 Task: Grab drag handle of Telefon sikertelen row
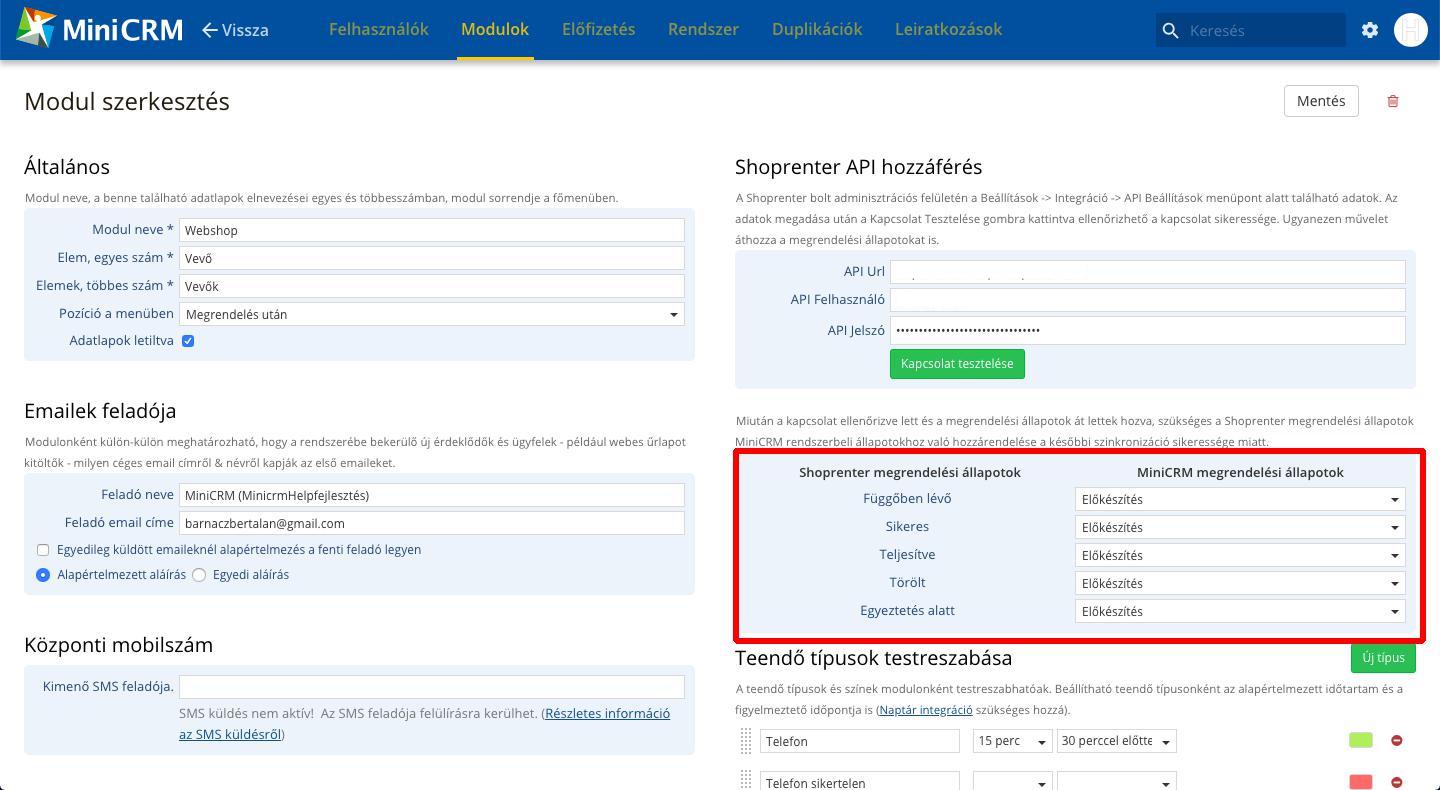tap(745, 780)
